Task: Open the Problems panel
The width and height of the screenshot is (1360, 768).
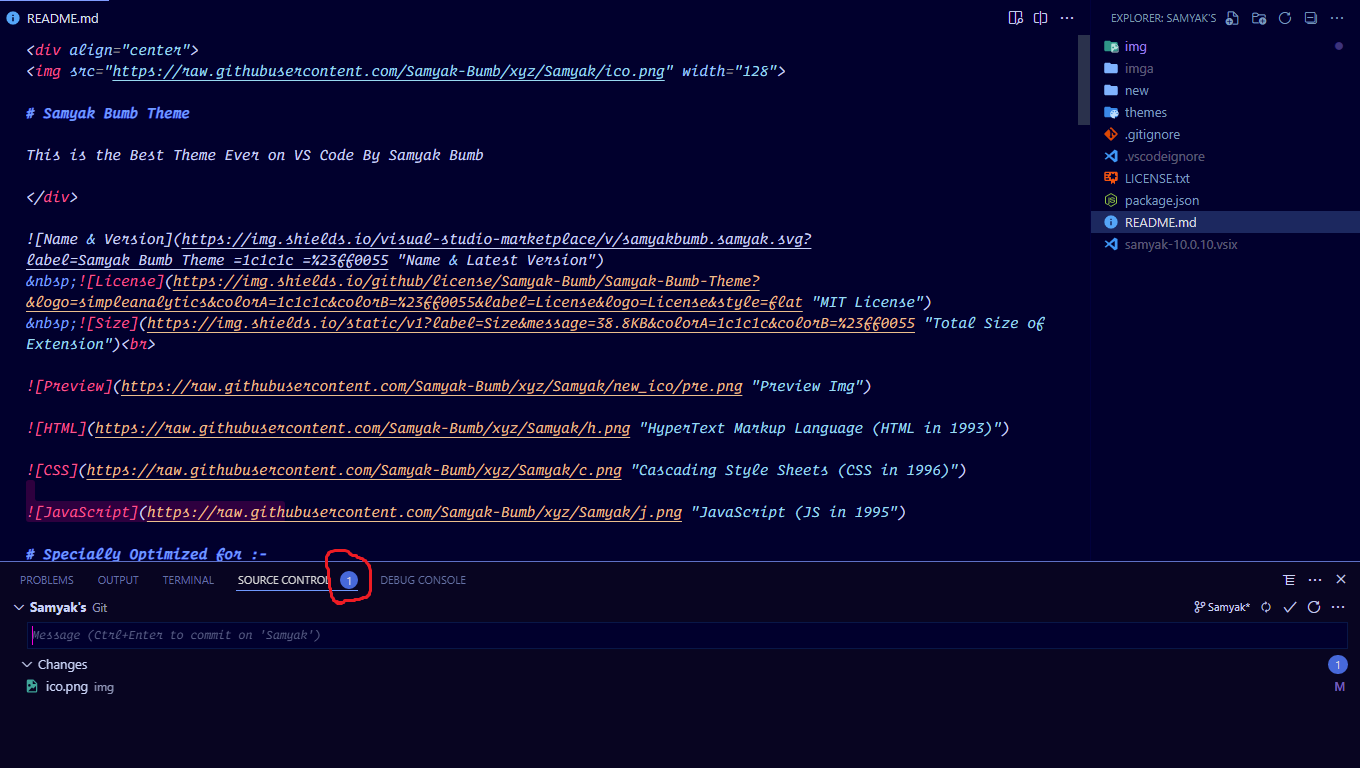Action: 47,580
